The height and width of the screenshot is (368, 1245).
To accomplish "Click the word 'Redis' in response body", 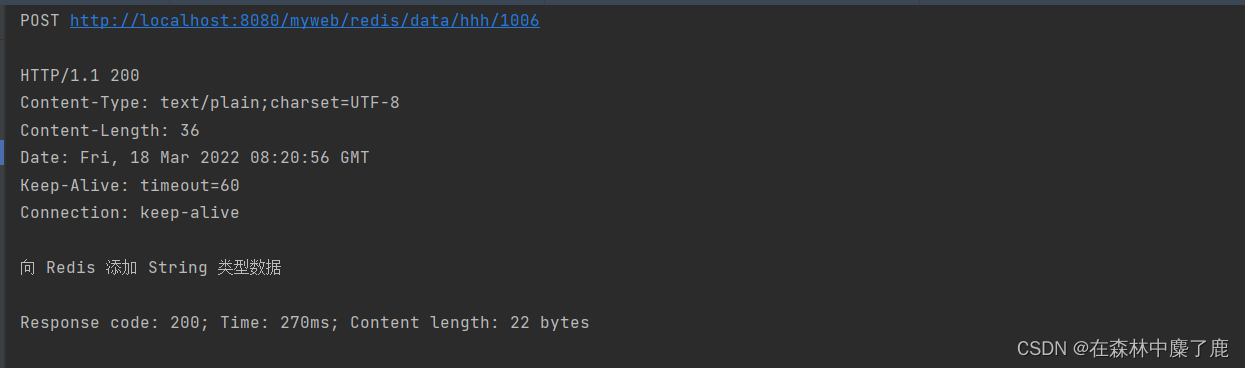I will (x=71, y=268).
